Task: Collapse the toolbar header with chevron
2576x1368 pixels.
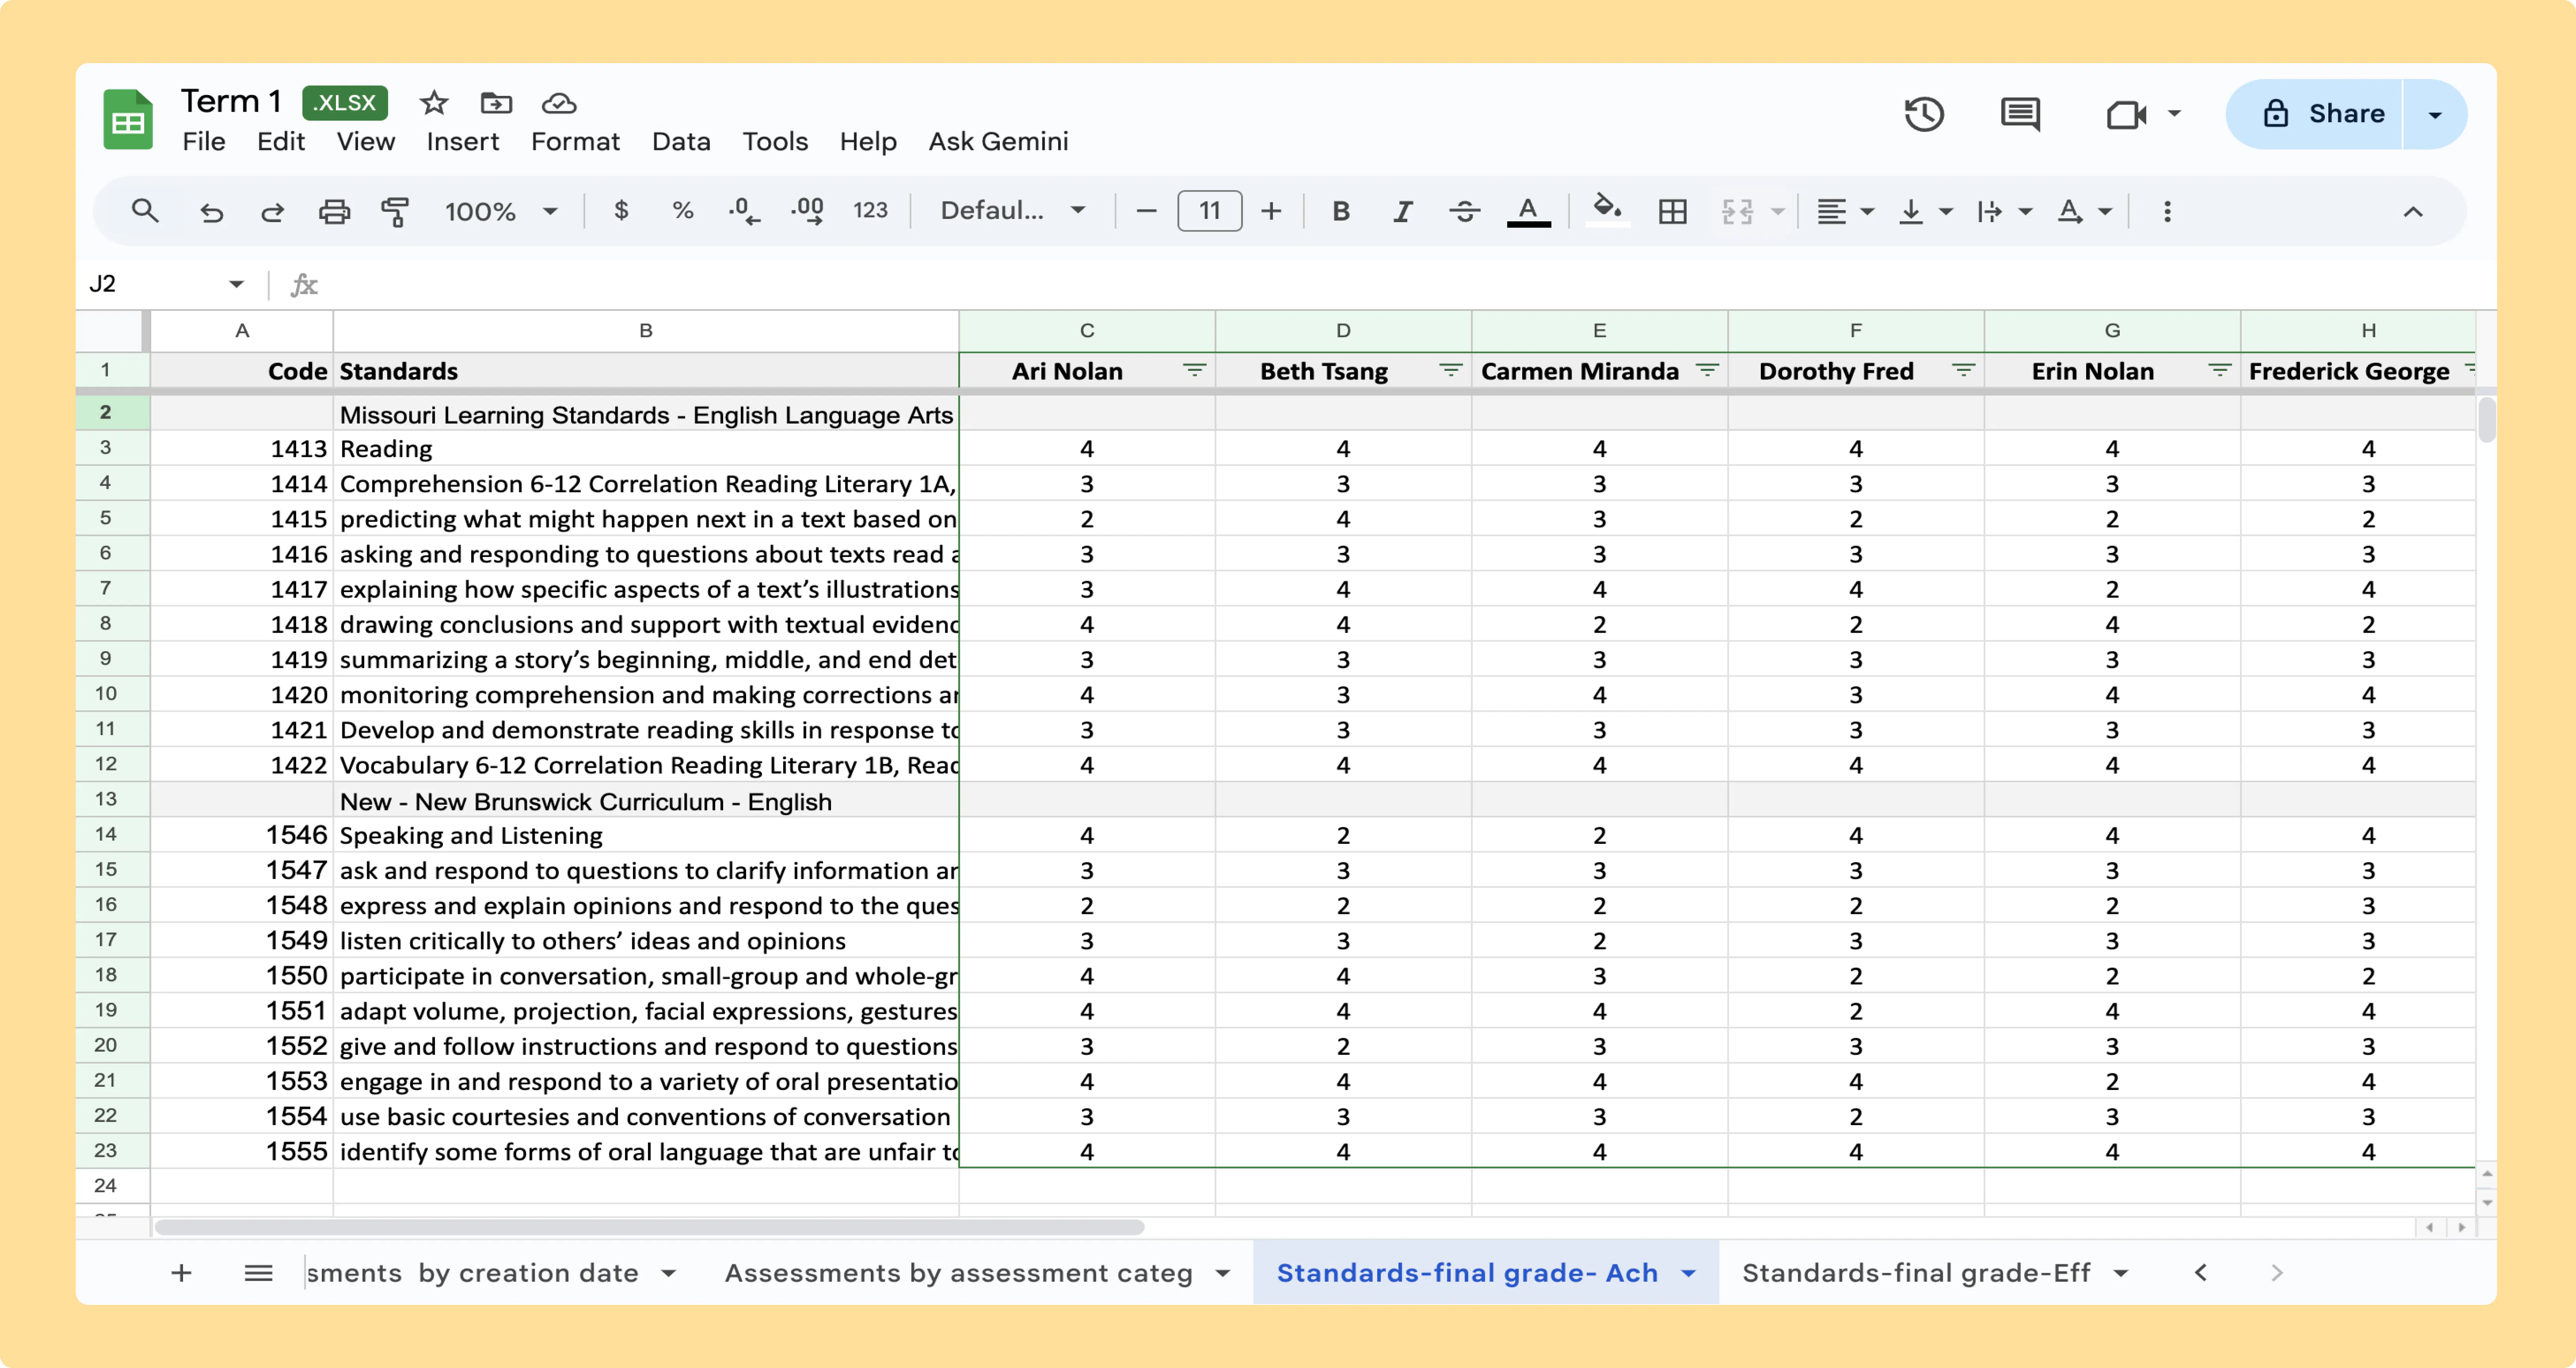Action: 2413,212
